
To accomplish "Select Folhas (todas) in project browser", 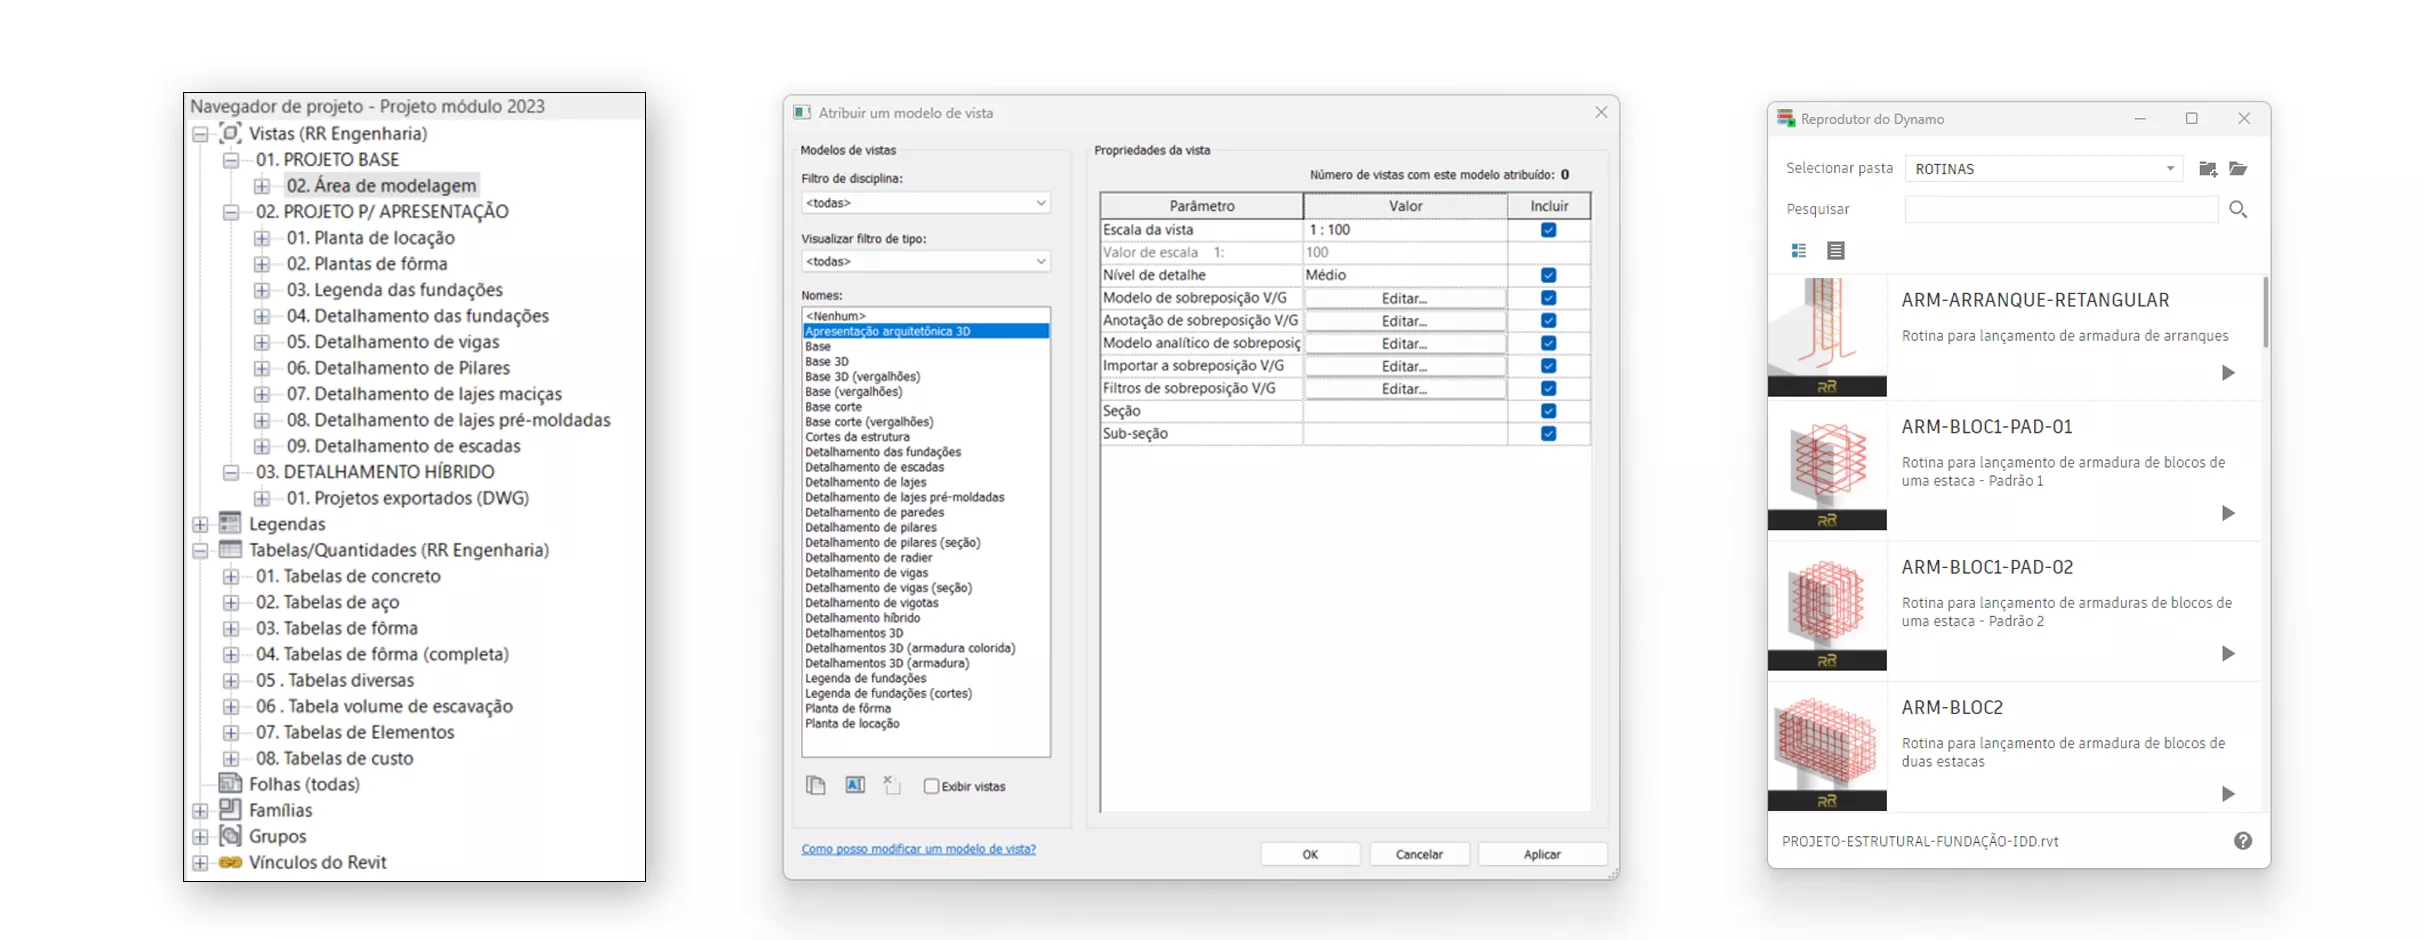I will [304, 784].
